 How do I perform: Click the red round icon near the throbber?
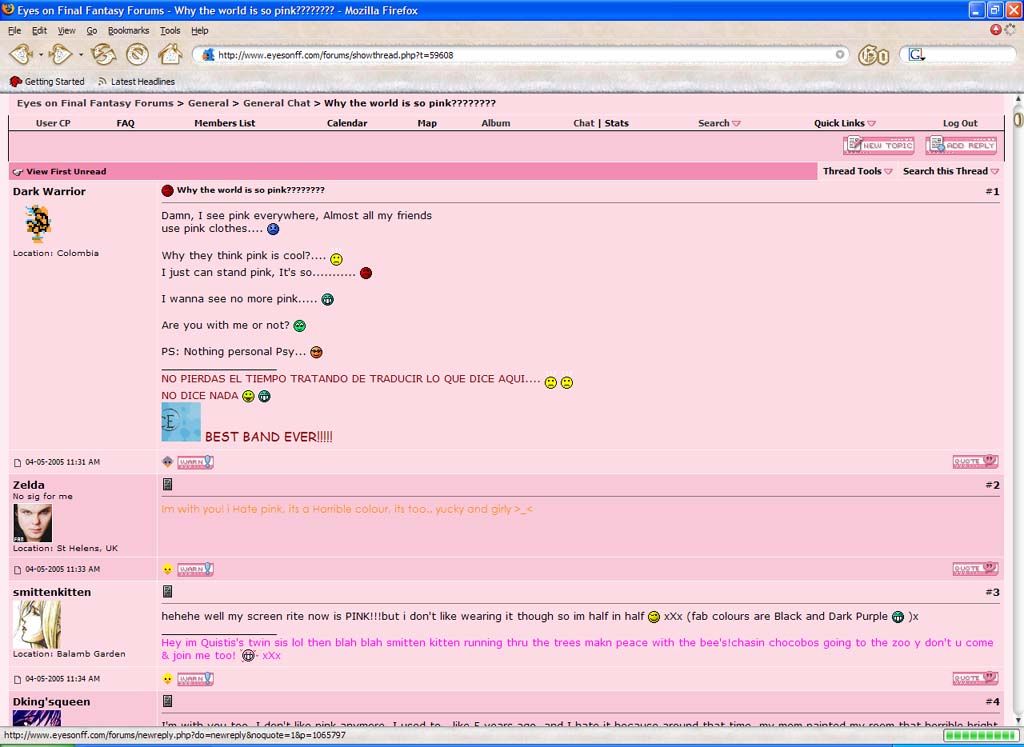point(996,29)
